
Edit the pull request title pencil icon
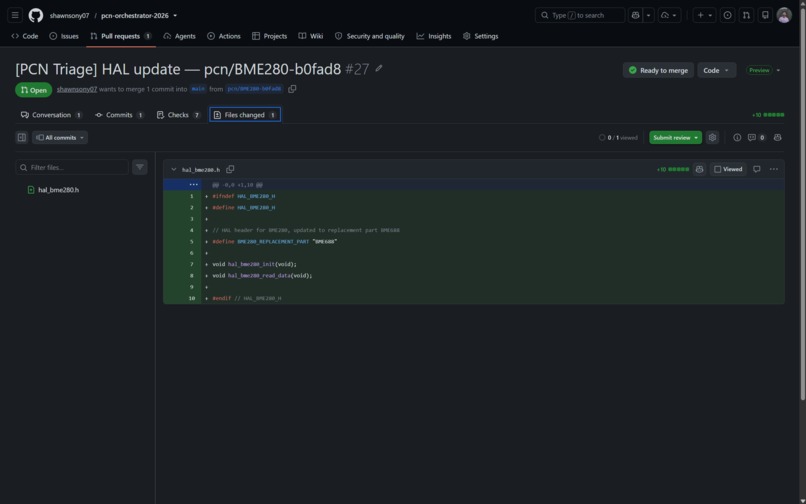pos(379,68)
